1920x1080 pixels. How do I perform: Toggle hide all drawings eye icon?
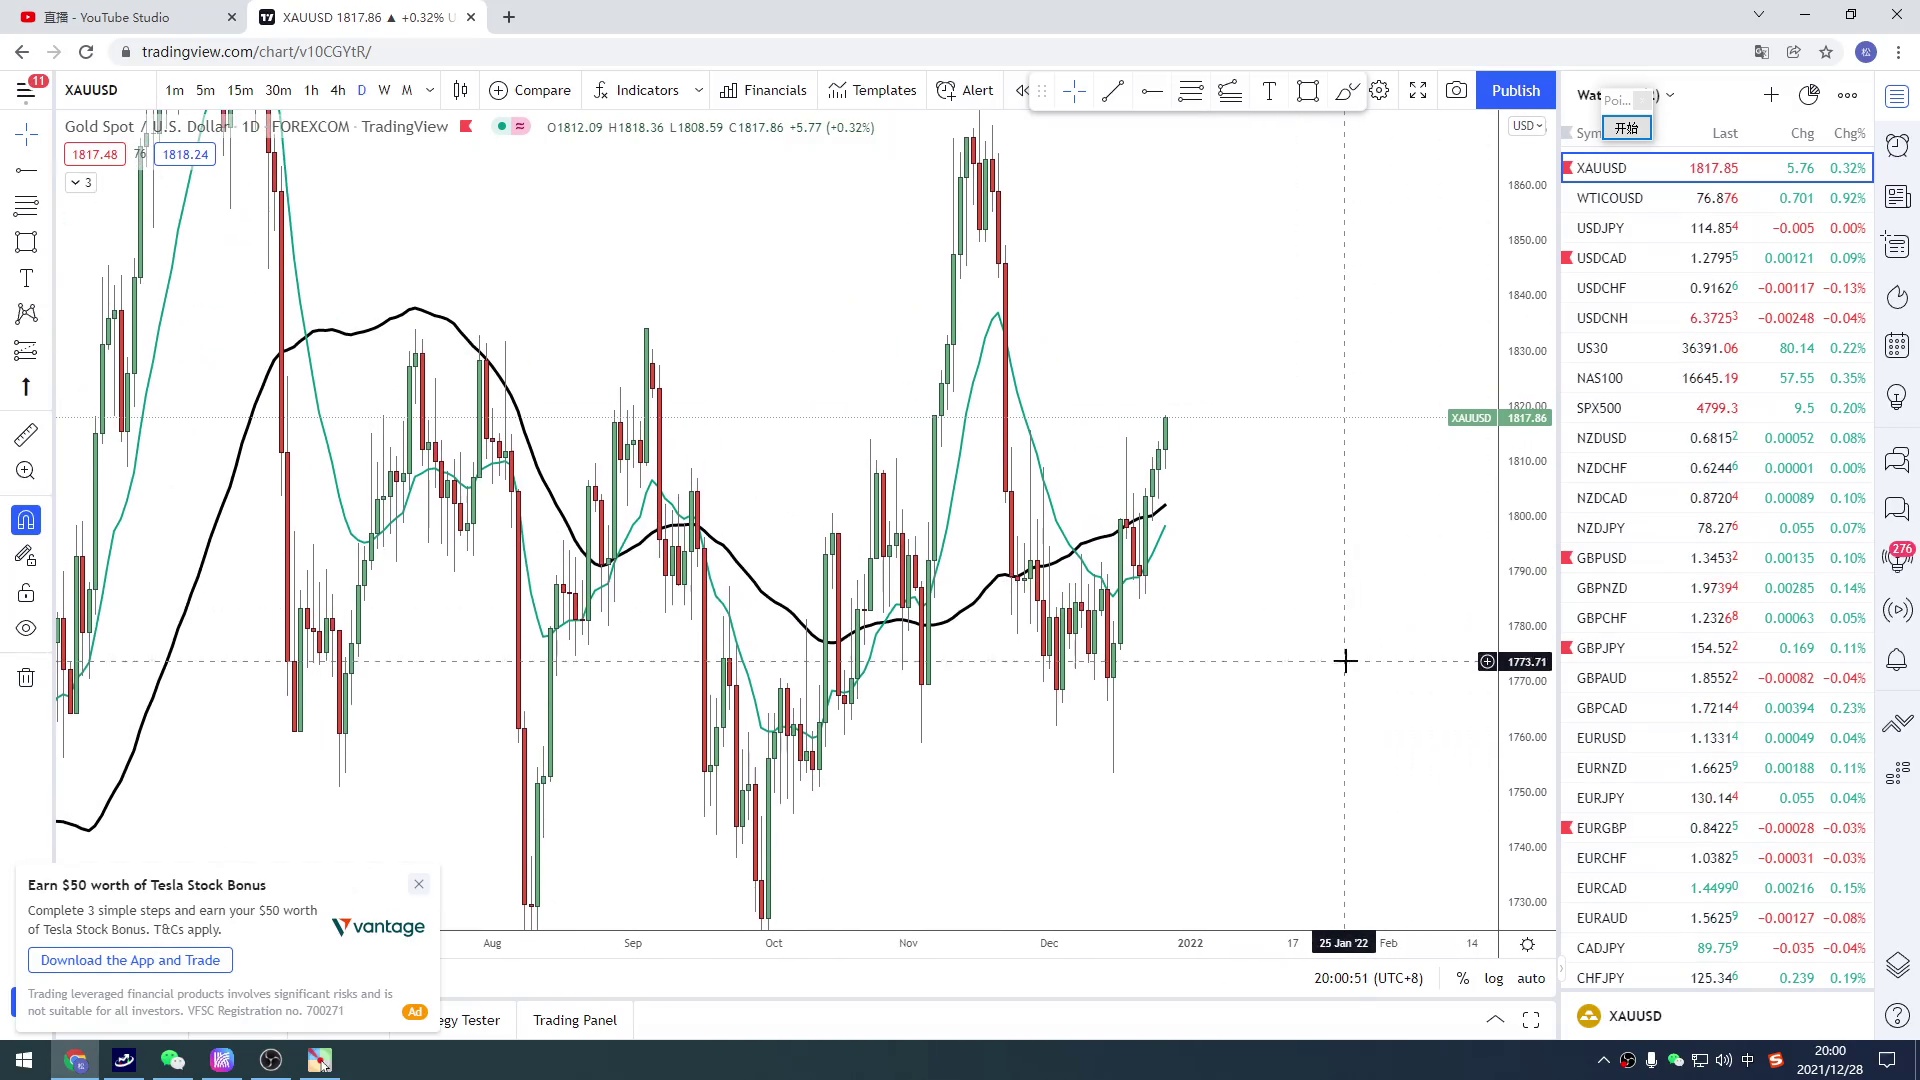(x=26, y=628)
